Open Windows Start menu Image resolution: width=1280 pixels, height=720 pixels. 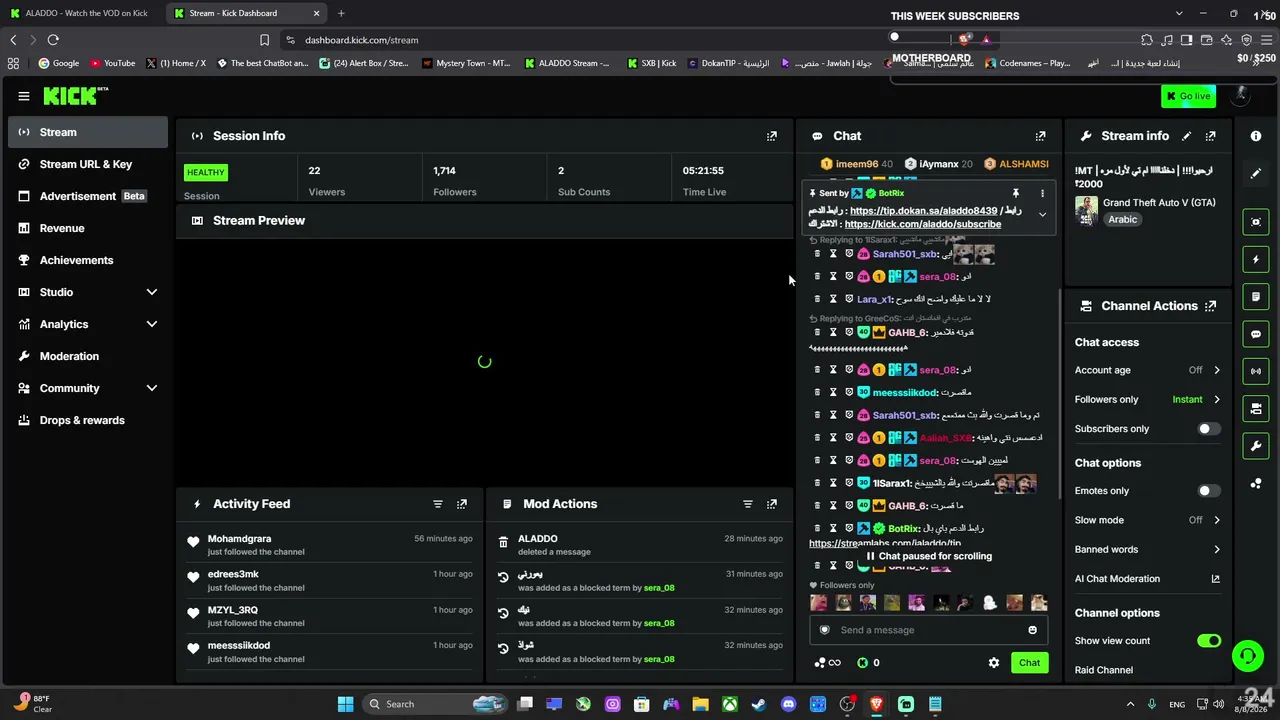pos(345,704)
